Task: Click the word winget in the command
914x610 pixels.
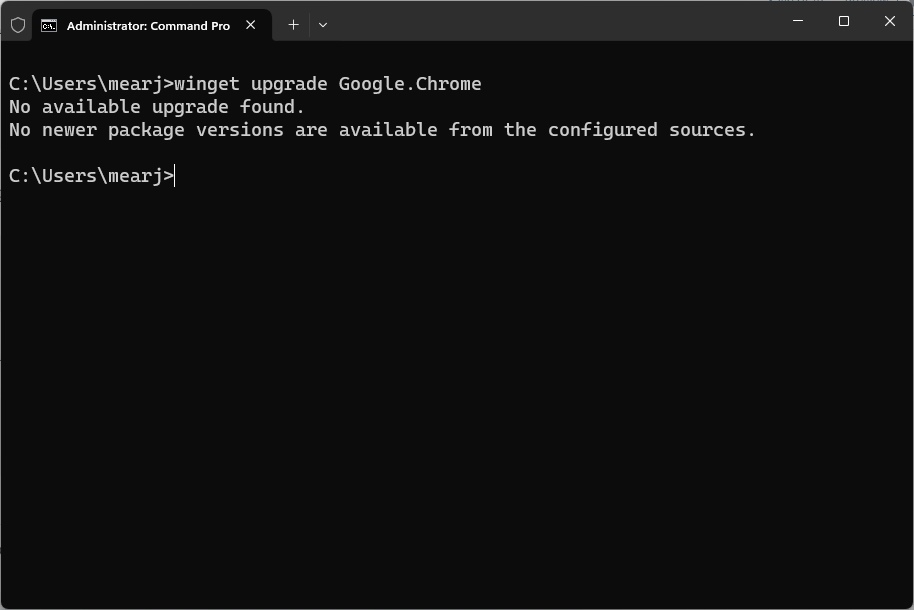Action: click(205, 84)
